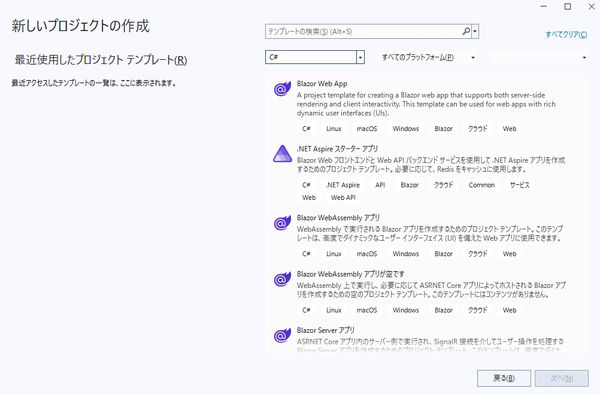Click the API tag in Aspire template
Screen dimensions: 600x395
tap(380, 185)
